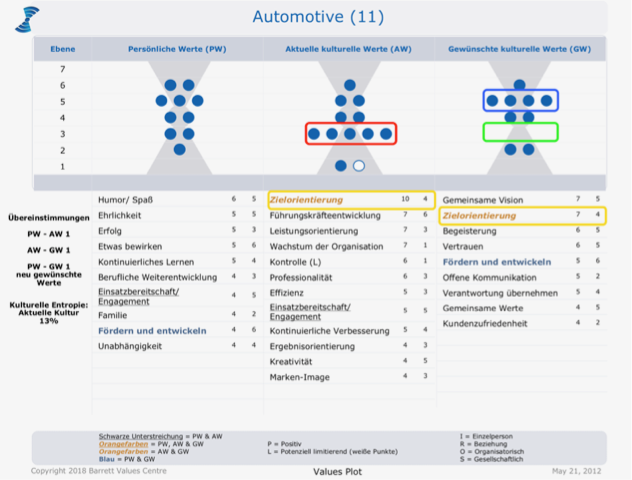Click Zielorientierung in the current culture list
632x480 pixels.
pos(314,200)
